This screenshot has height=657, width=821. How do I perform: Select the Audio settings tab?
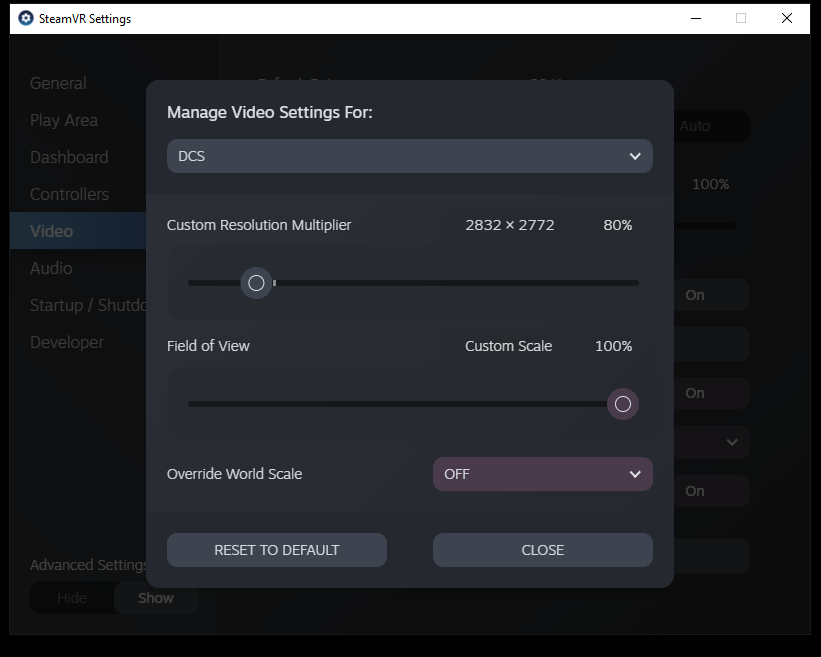pos(51,268)
